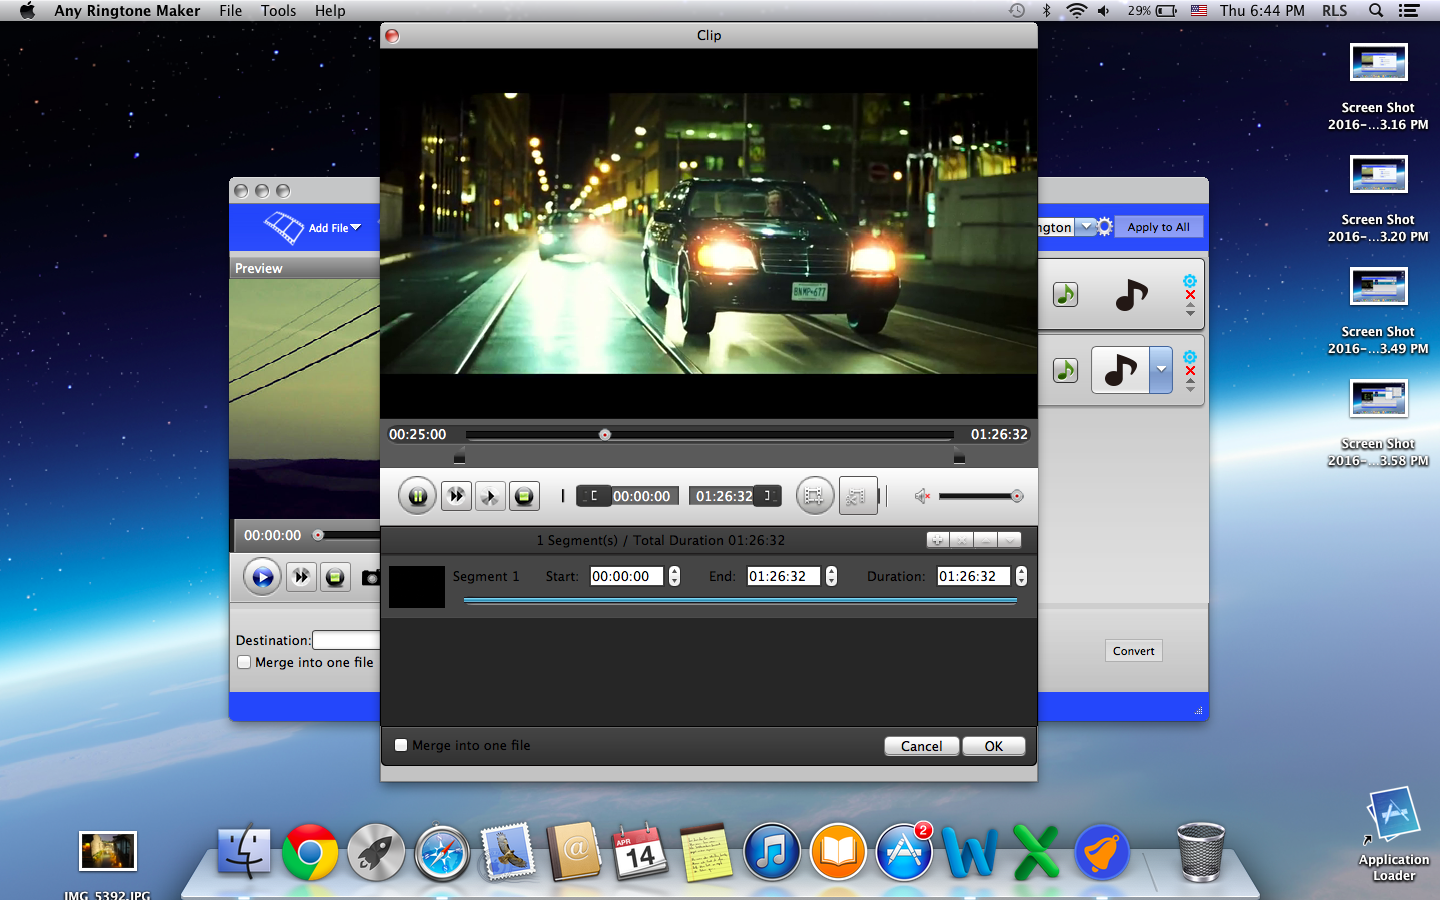Image resolution: width=1440 pixels, height=900 pixels.
Task: Click the Convert button
Action: click(1133, 651)
